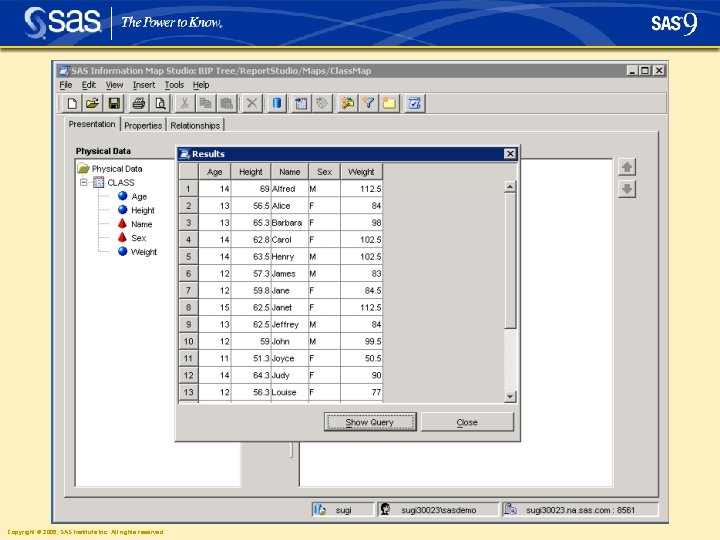Viewport: 720px width, 540px height.
Task: Click the Delete X toolbar icon
Action: point(252,103)
